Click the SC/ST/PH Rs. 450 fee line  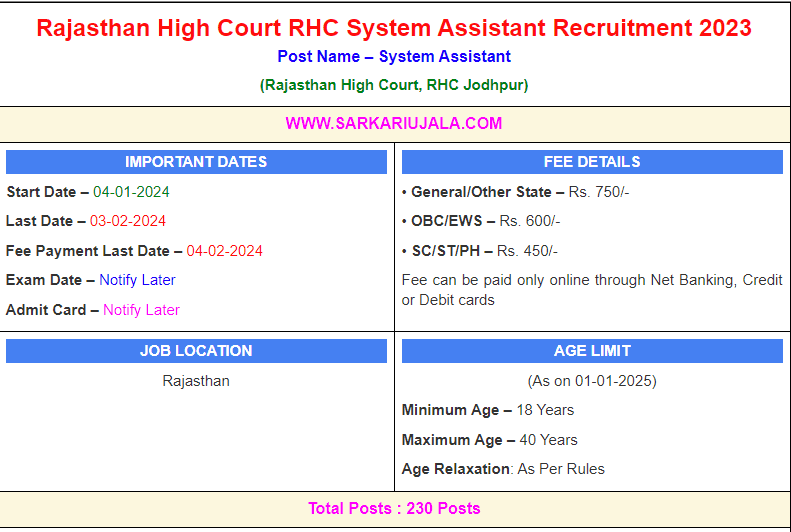point(480,251)
